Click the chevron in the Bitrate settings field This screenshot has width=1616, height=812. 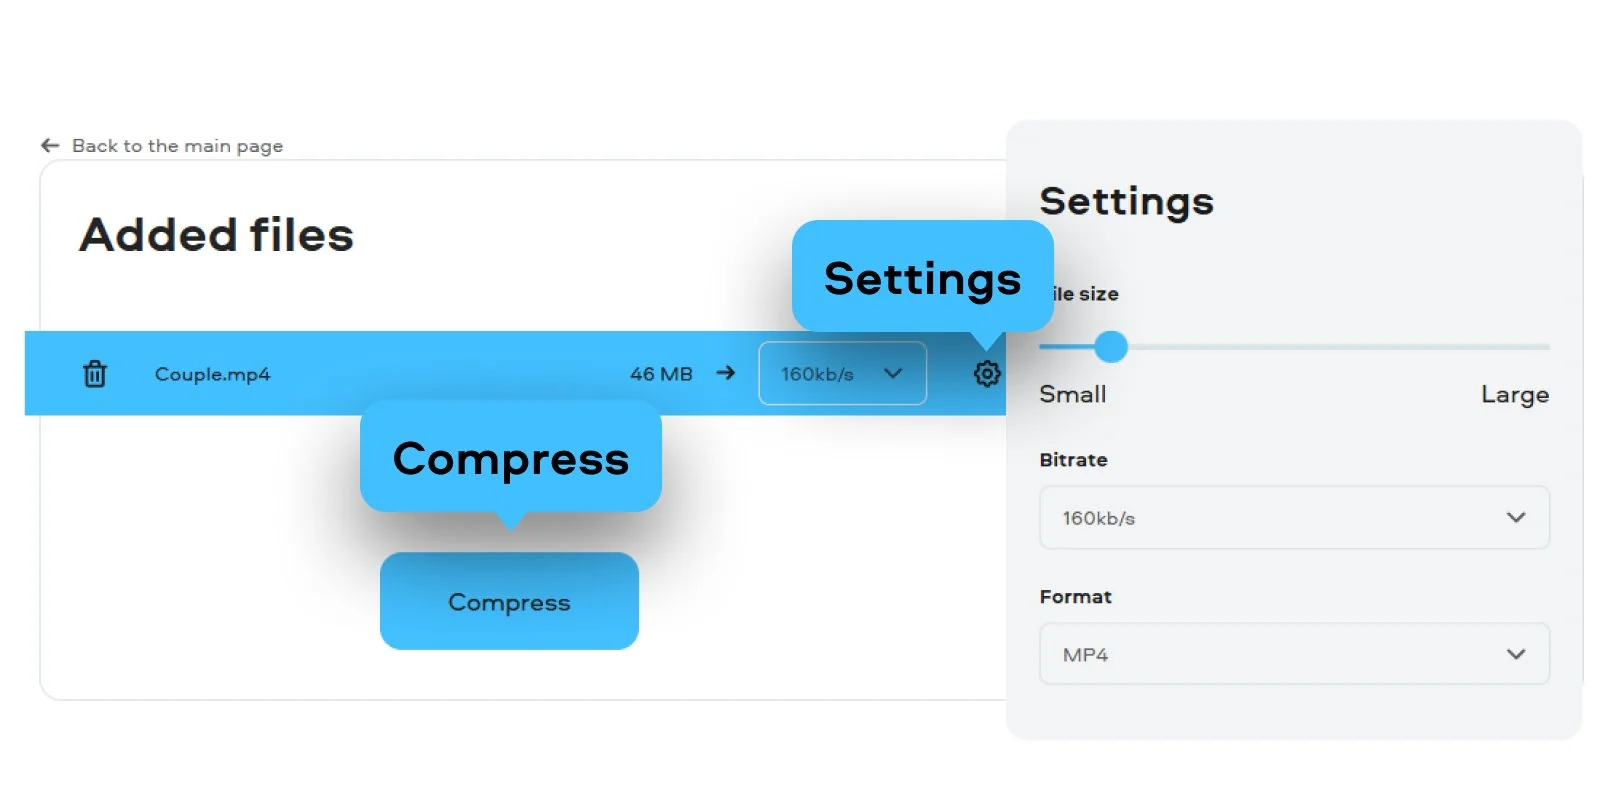click(1516, 517)
